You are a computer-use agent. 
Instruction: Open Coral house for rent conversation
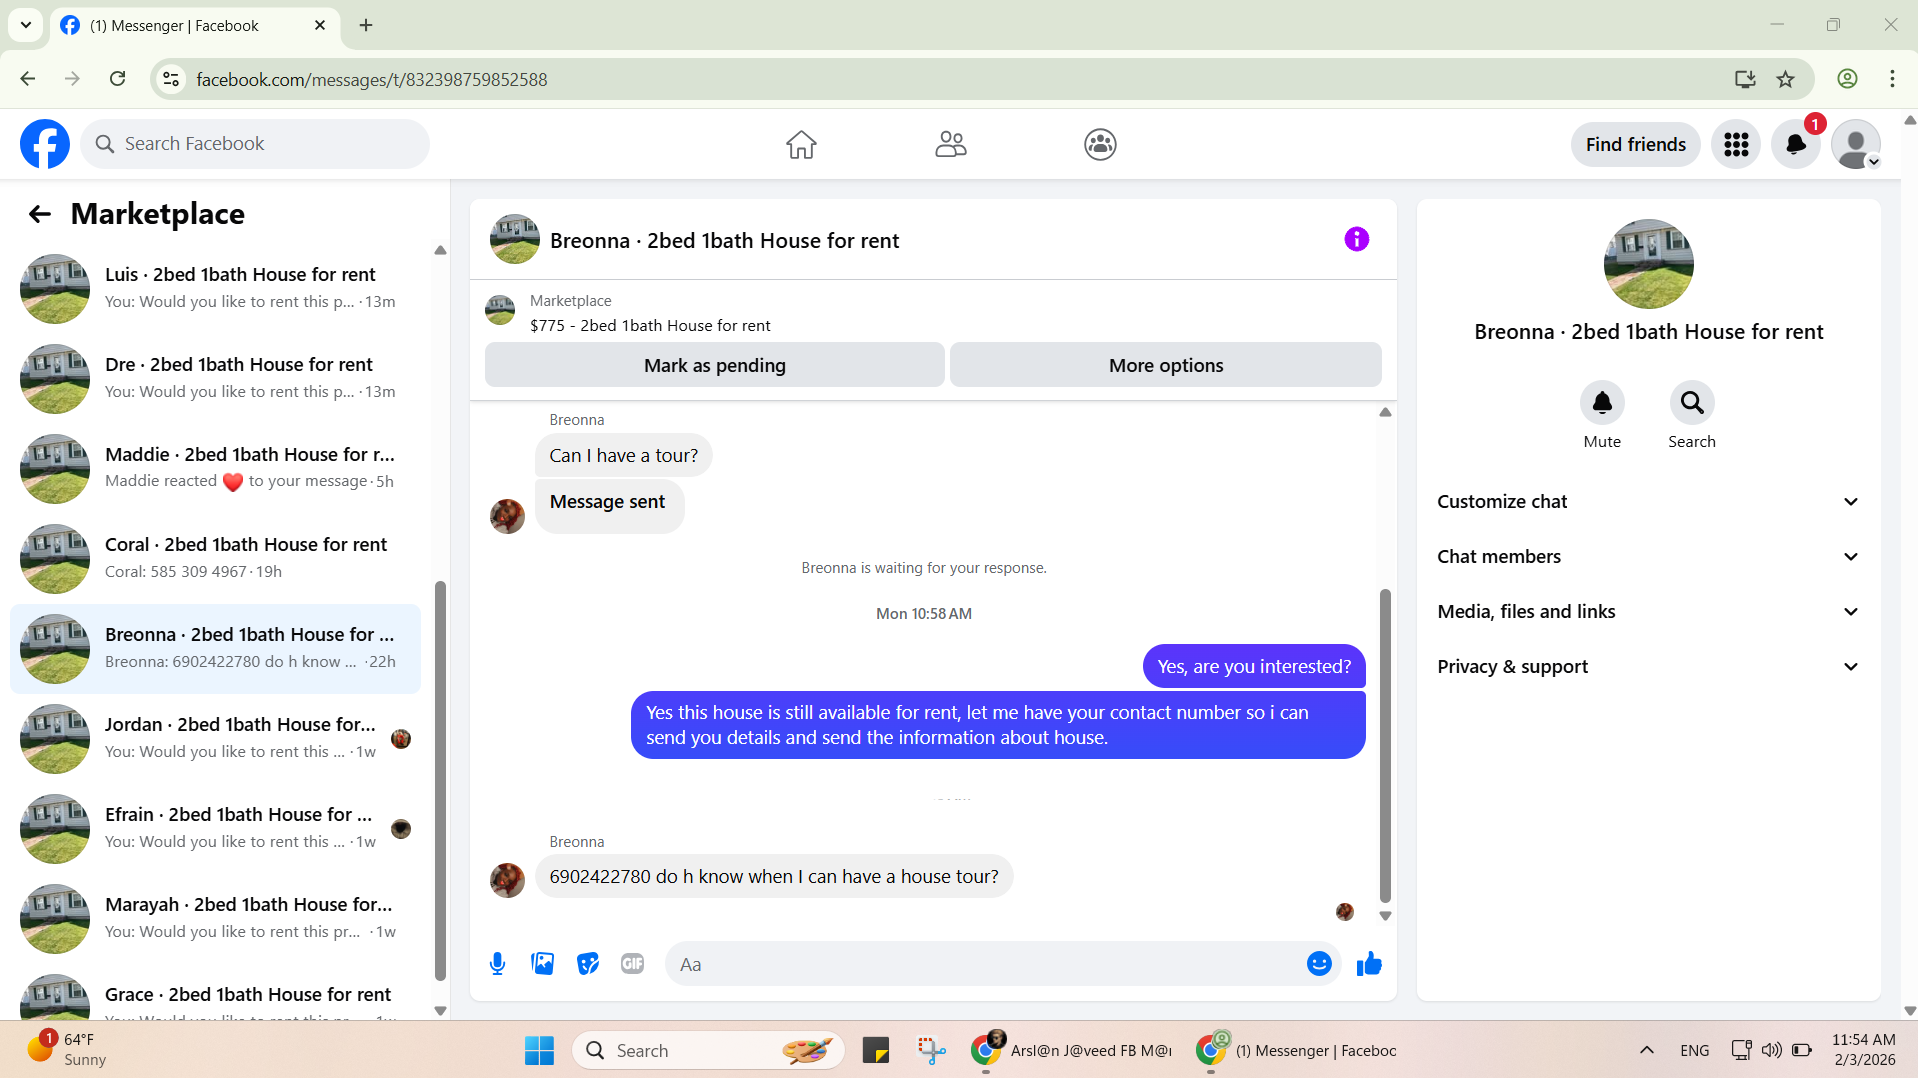215,559
